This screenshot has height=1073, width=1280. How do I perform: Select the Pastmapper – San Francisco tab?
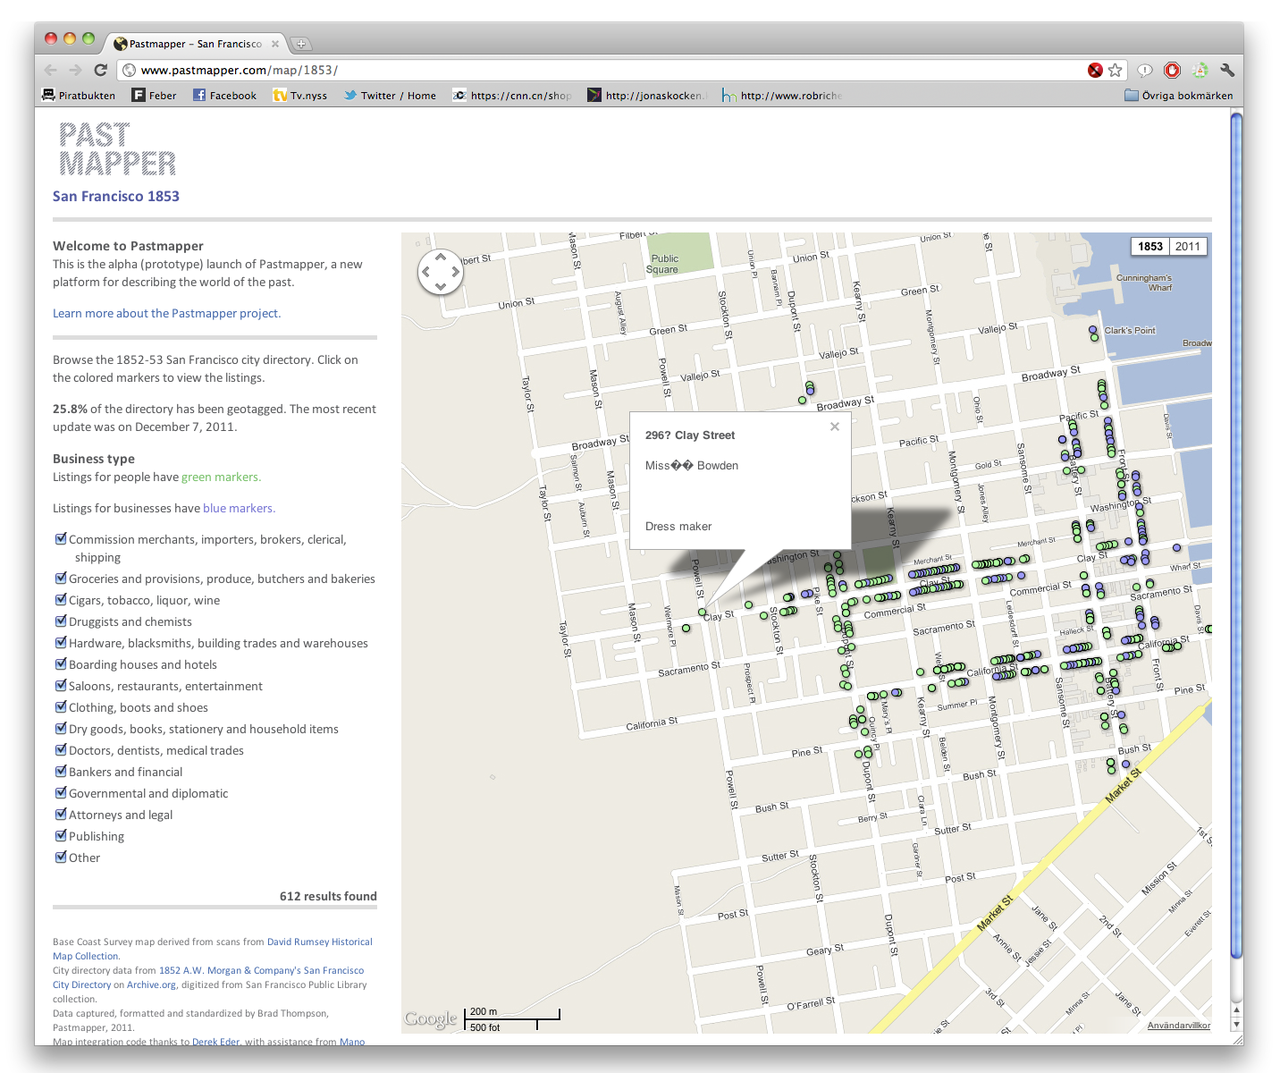point(195,44)
